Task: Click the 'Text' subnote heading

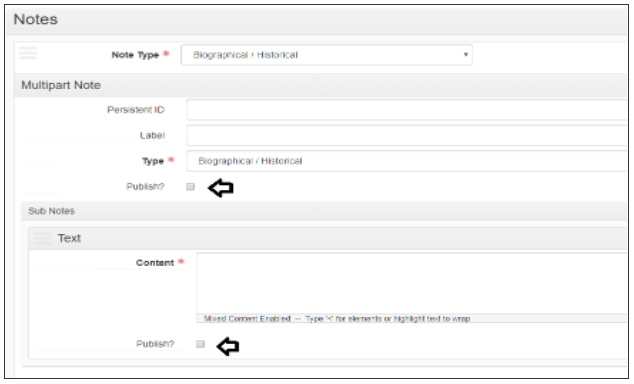Action: (x=69, y=238)
